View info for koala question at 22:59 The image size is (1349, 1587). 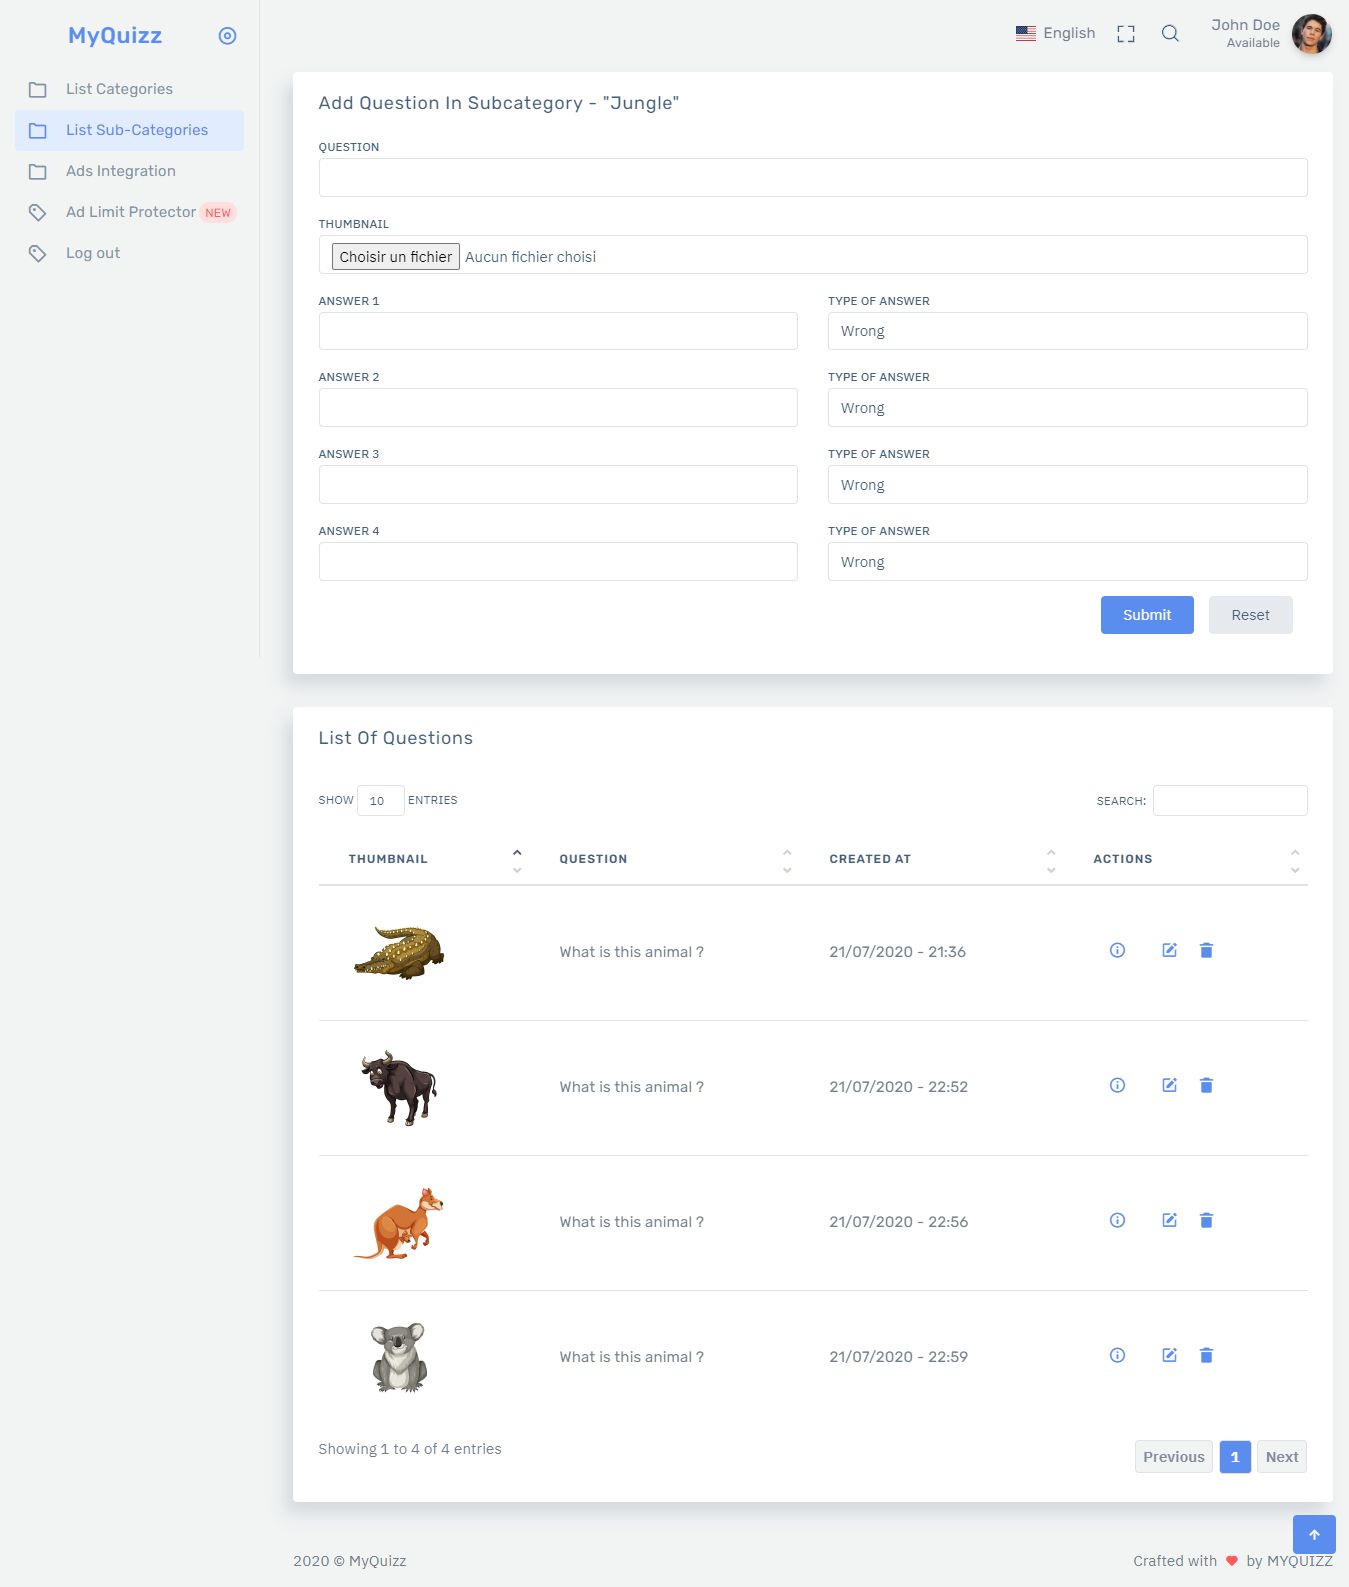1117,1356
